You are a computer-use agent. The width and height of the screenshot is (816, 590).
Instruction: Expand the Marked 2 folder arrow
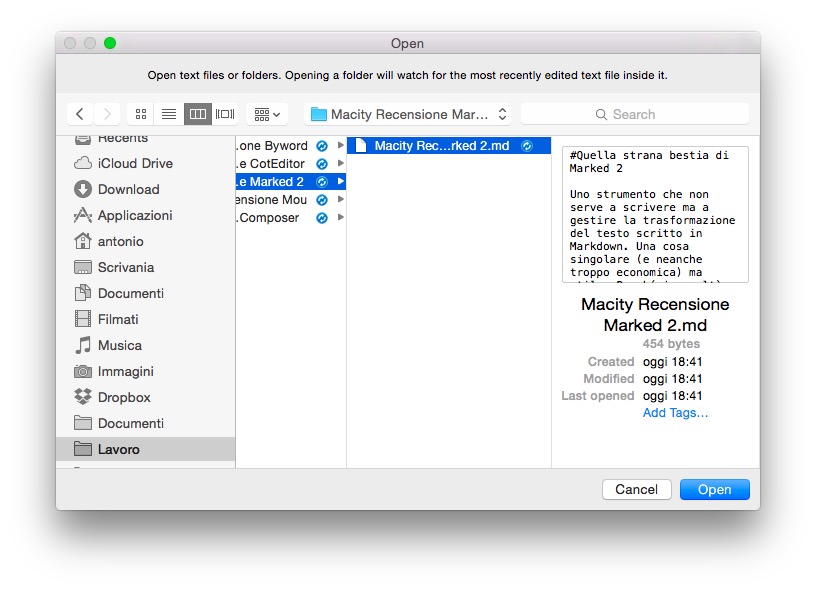point(340,182)
